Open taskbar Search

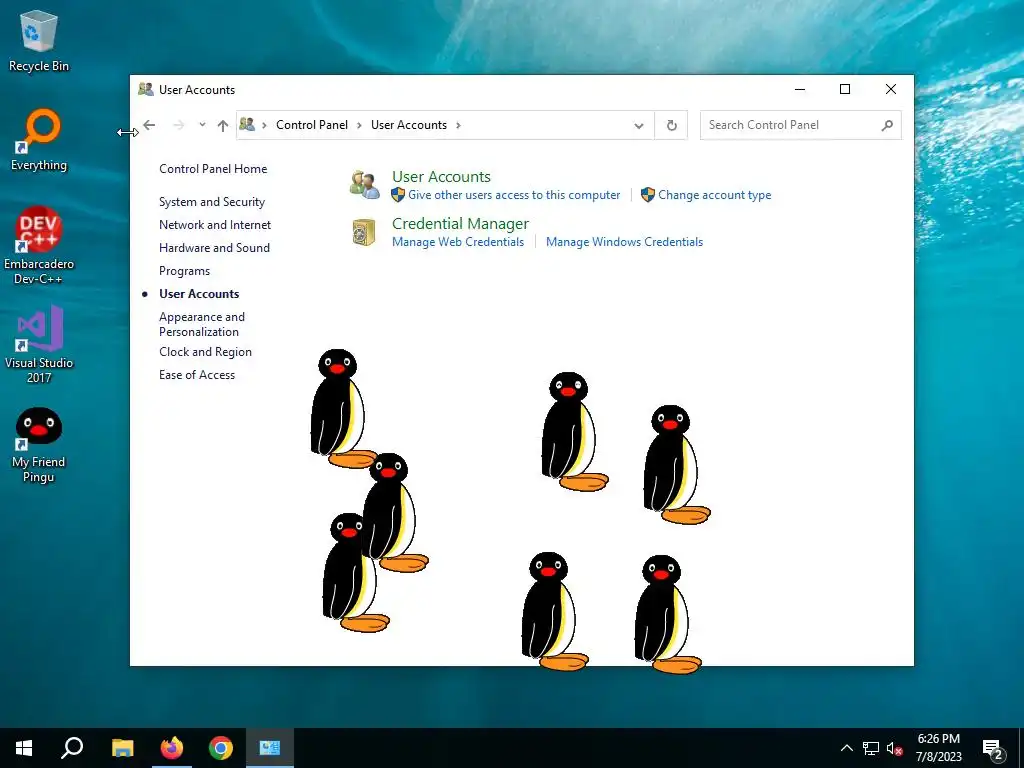(72, 748)
